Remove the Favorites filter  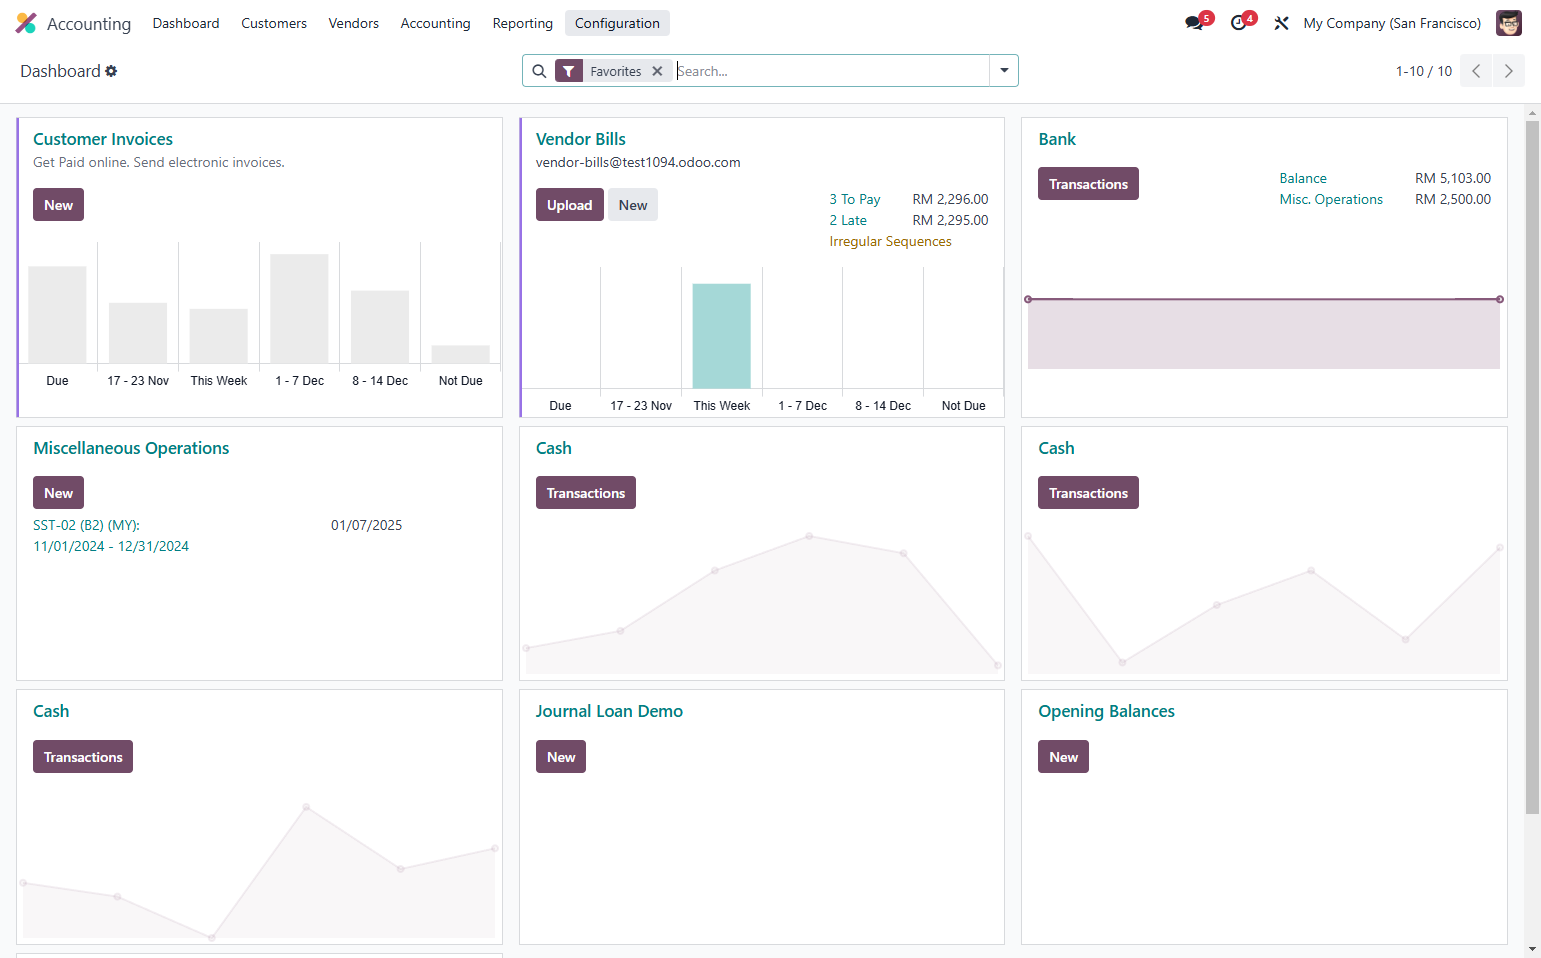click(x=657, y=71)
